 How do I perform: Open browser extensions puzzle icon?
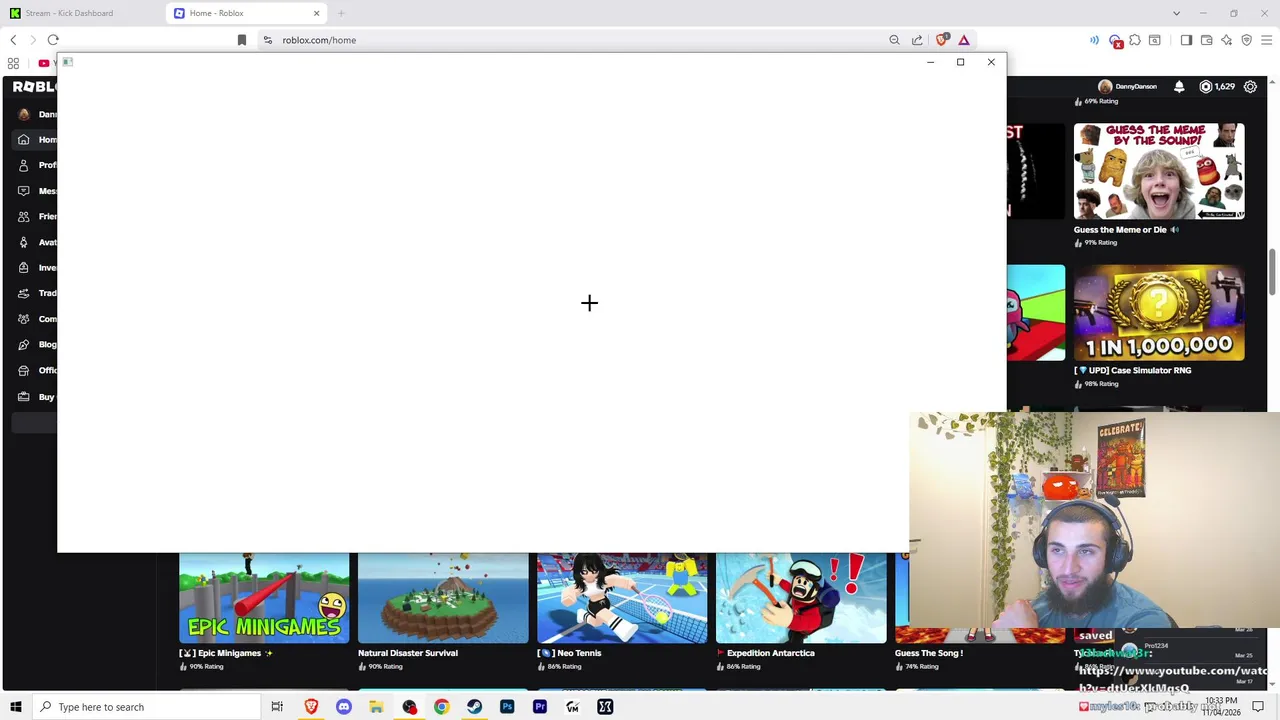(1135, 40)
